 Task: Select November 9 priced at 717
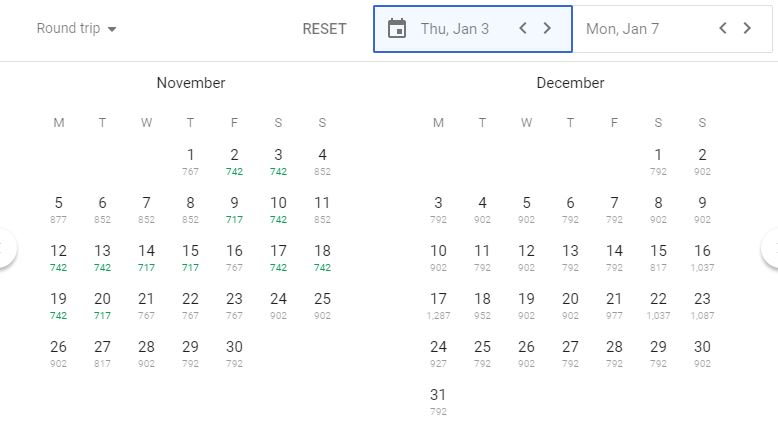coord(234,208)
